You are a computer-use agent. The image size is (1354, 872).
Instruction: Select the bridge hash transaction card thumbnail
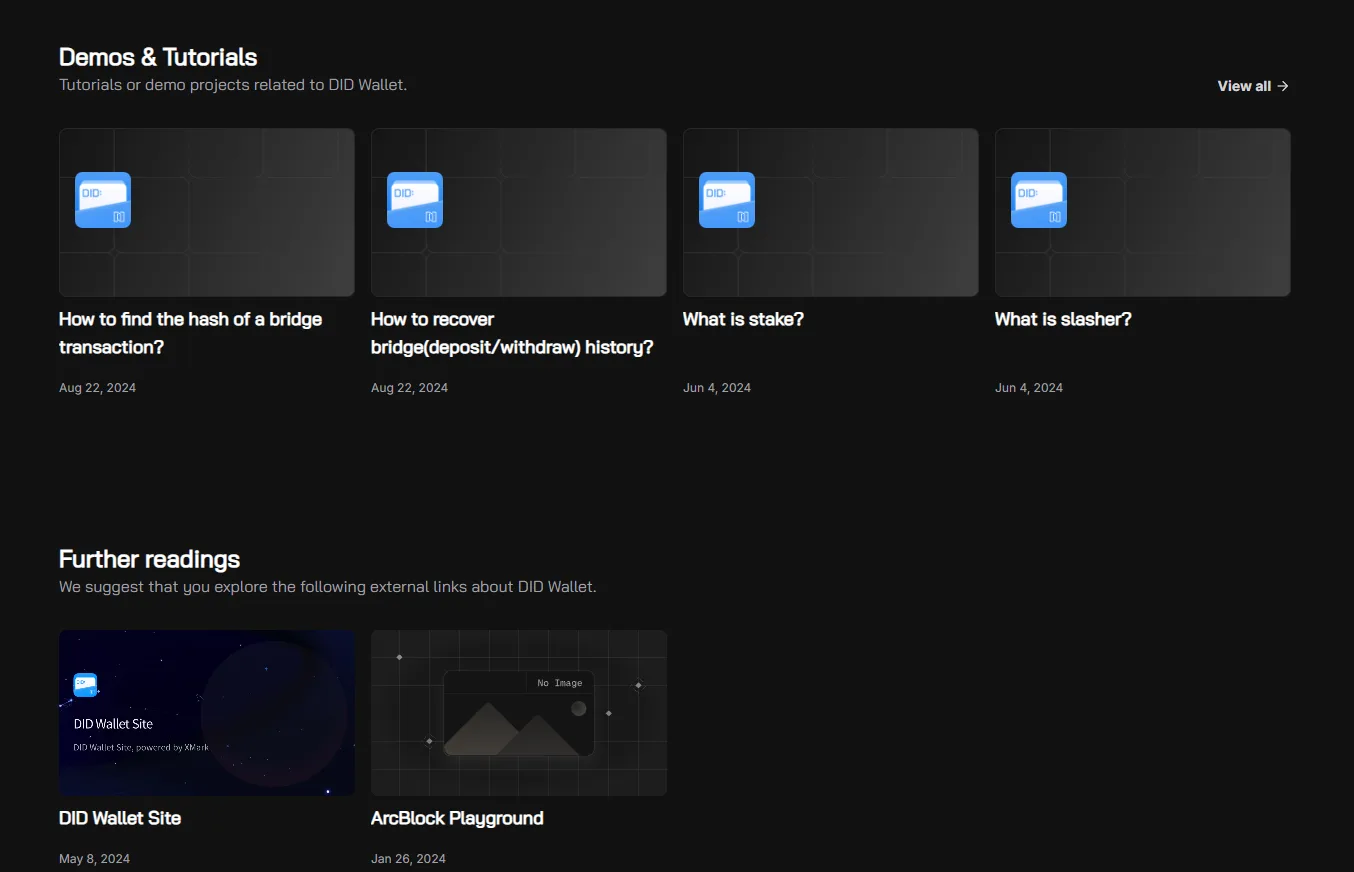(207, 212)
